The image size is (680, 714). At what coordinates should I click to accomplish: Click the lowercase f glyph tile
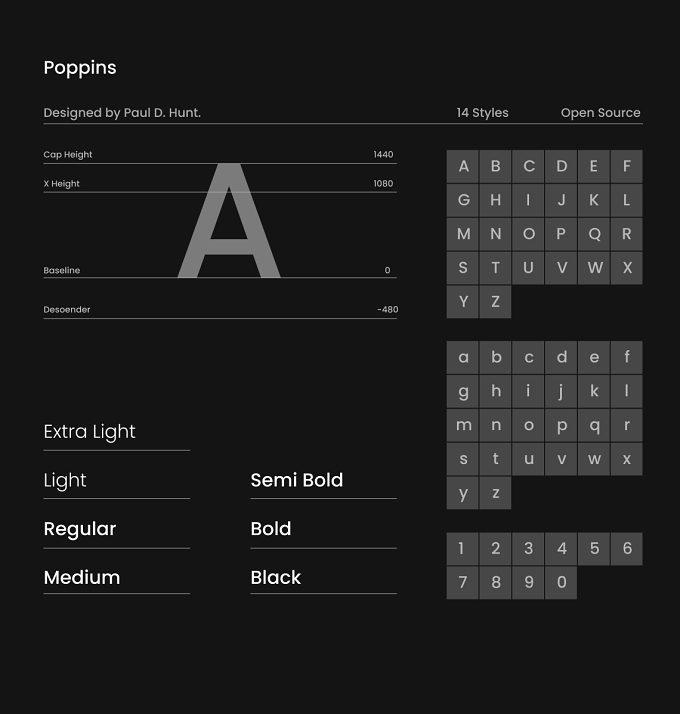point(627,357)
